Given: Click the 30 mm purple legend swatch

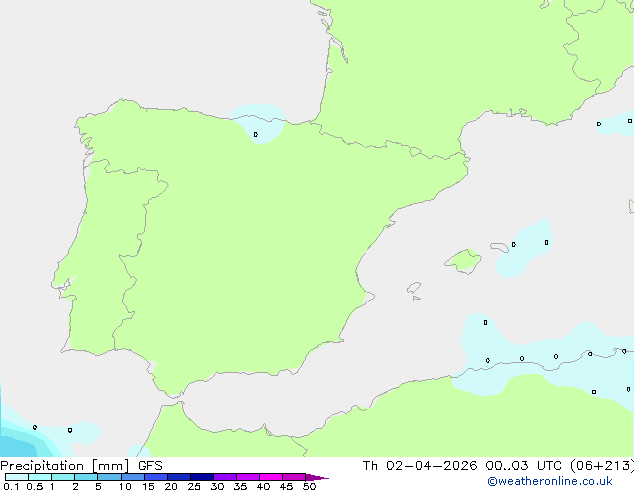Looking at the screenshot, I should 225,477.
